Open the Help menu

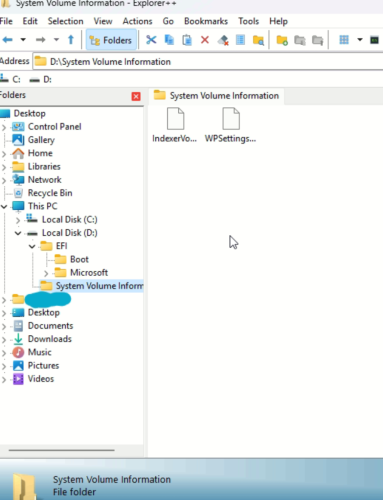(278, 21)
